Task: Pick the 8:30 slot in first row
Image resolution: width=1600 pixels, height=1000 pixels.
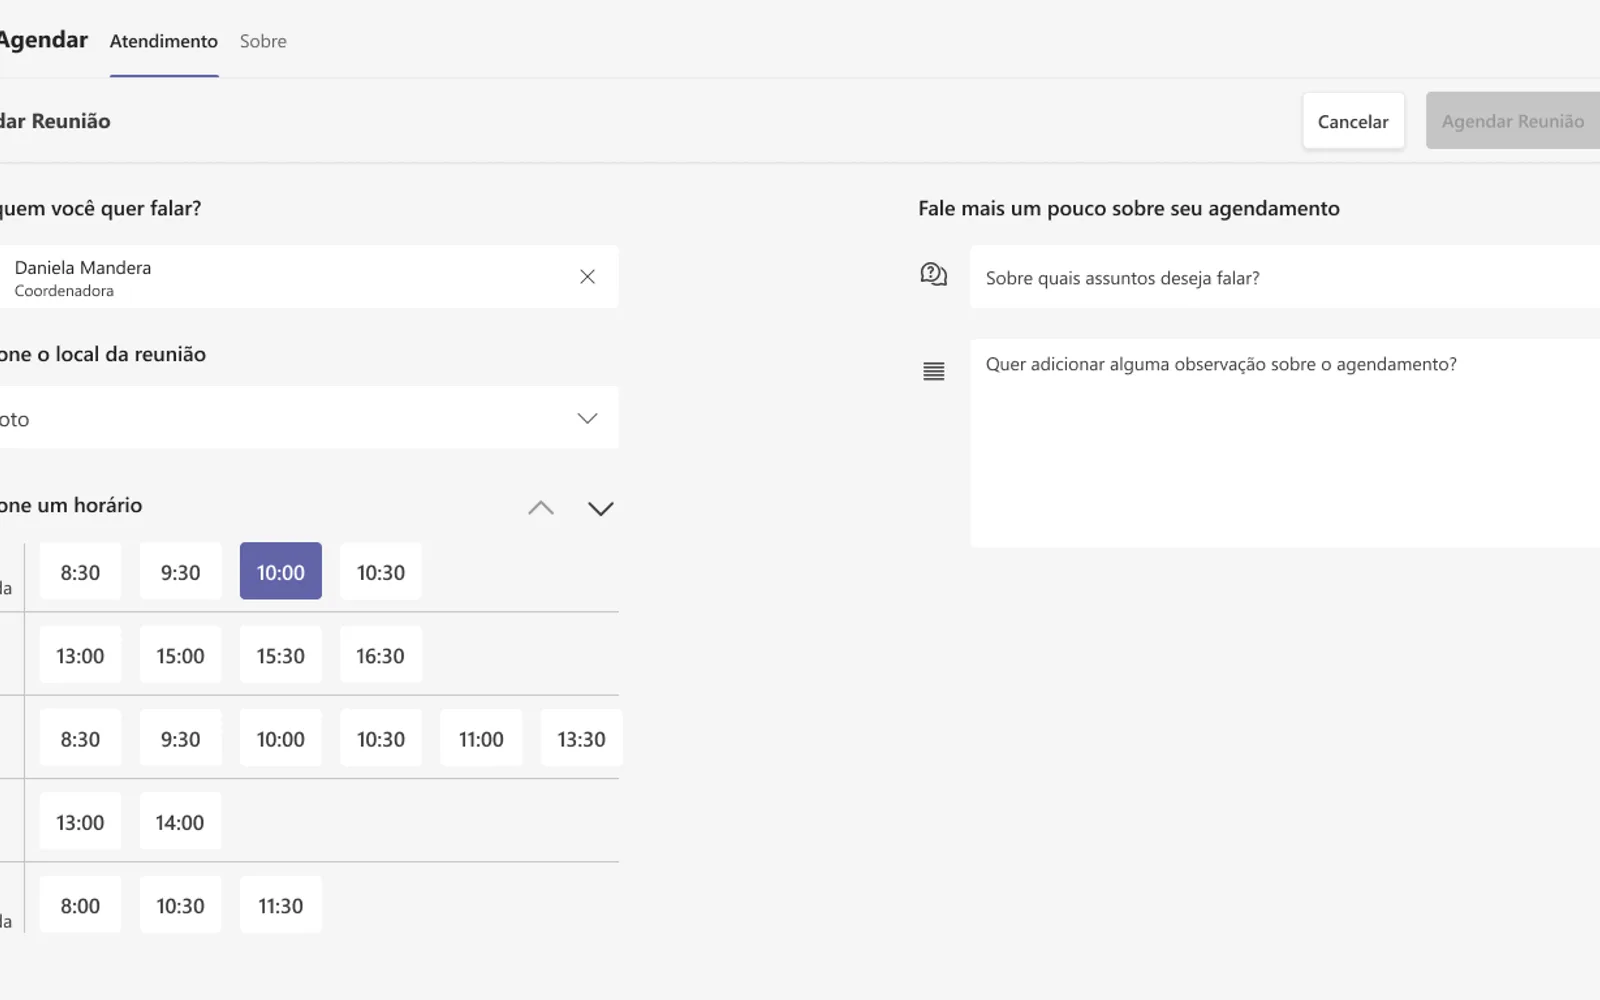Action: tap(80, 571)
